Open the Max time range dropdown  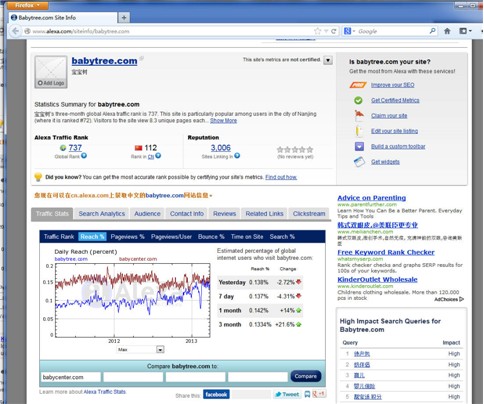(160, 349)
